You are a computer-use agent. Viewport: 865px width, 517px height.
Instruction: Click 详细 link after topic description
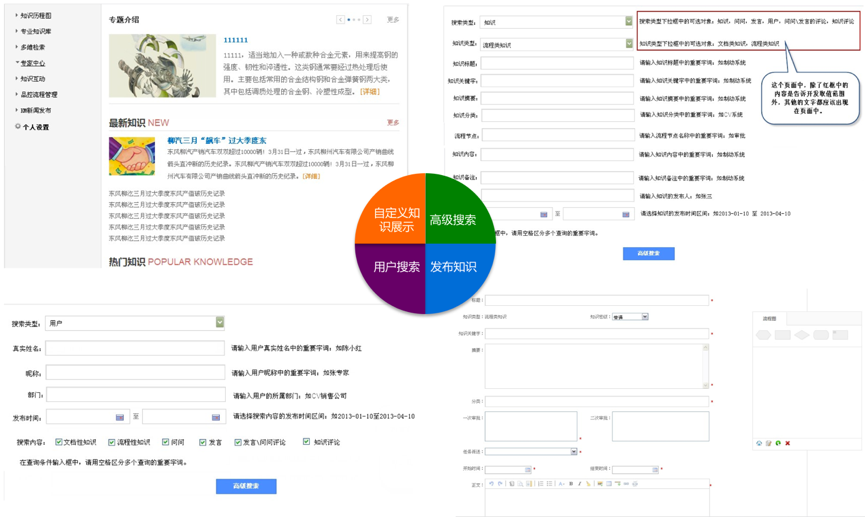370,92
